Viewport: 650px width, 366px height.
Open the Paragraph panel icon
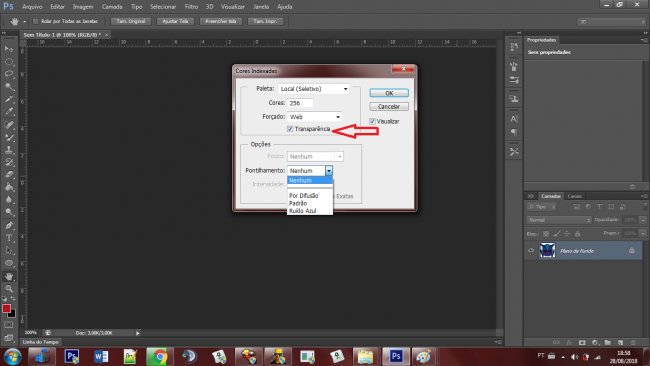click(x=514, y=133)
